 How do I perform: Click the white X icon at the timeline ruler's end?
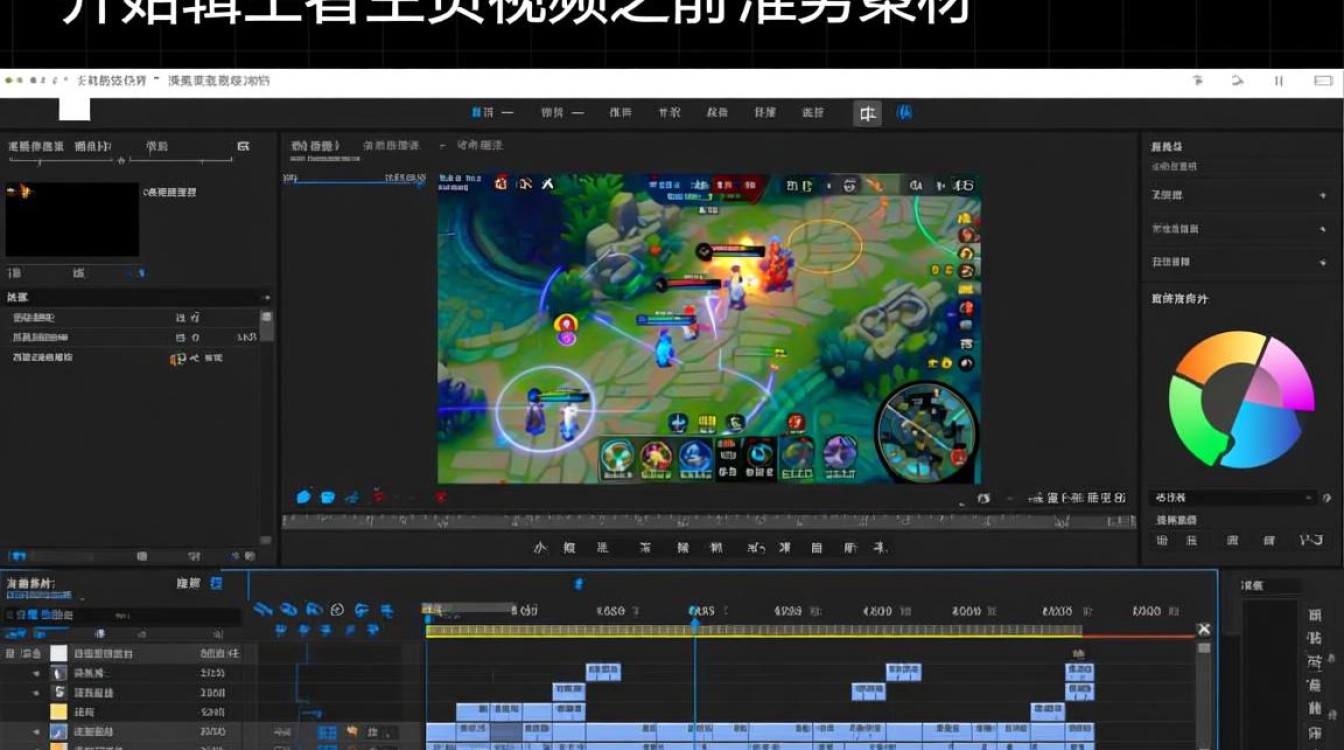1204,629
